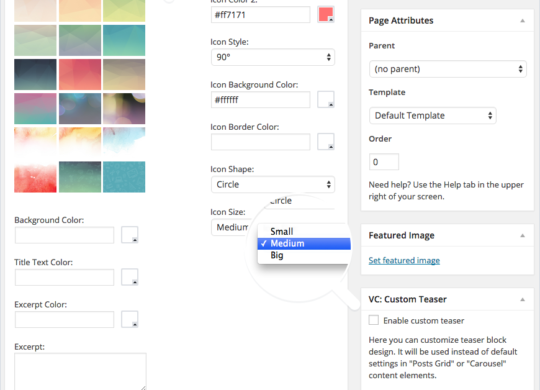The image size is (540, 390).
Task: Select the pale green polygon background thumbnail
Action: click(x=35, y=40)
